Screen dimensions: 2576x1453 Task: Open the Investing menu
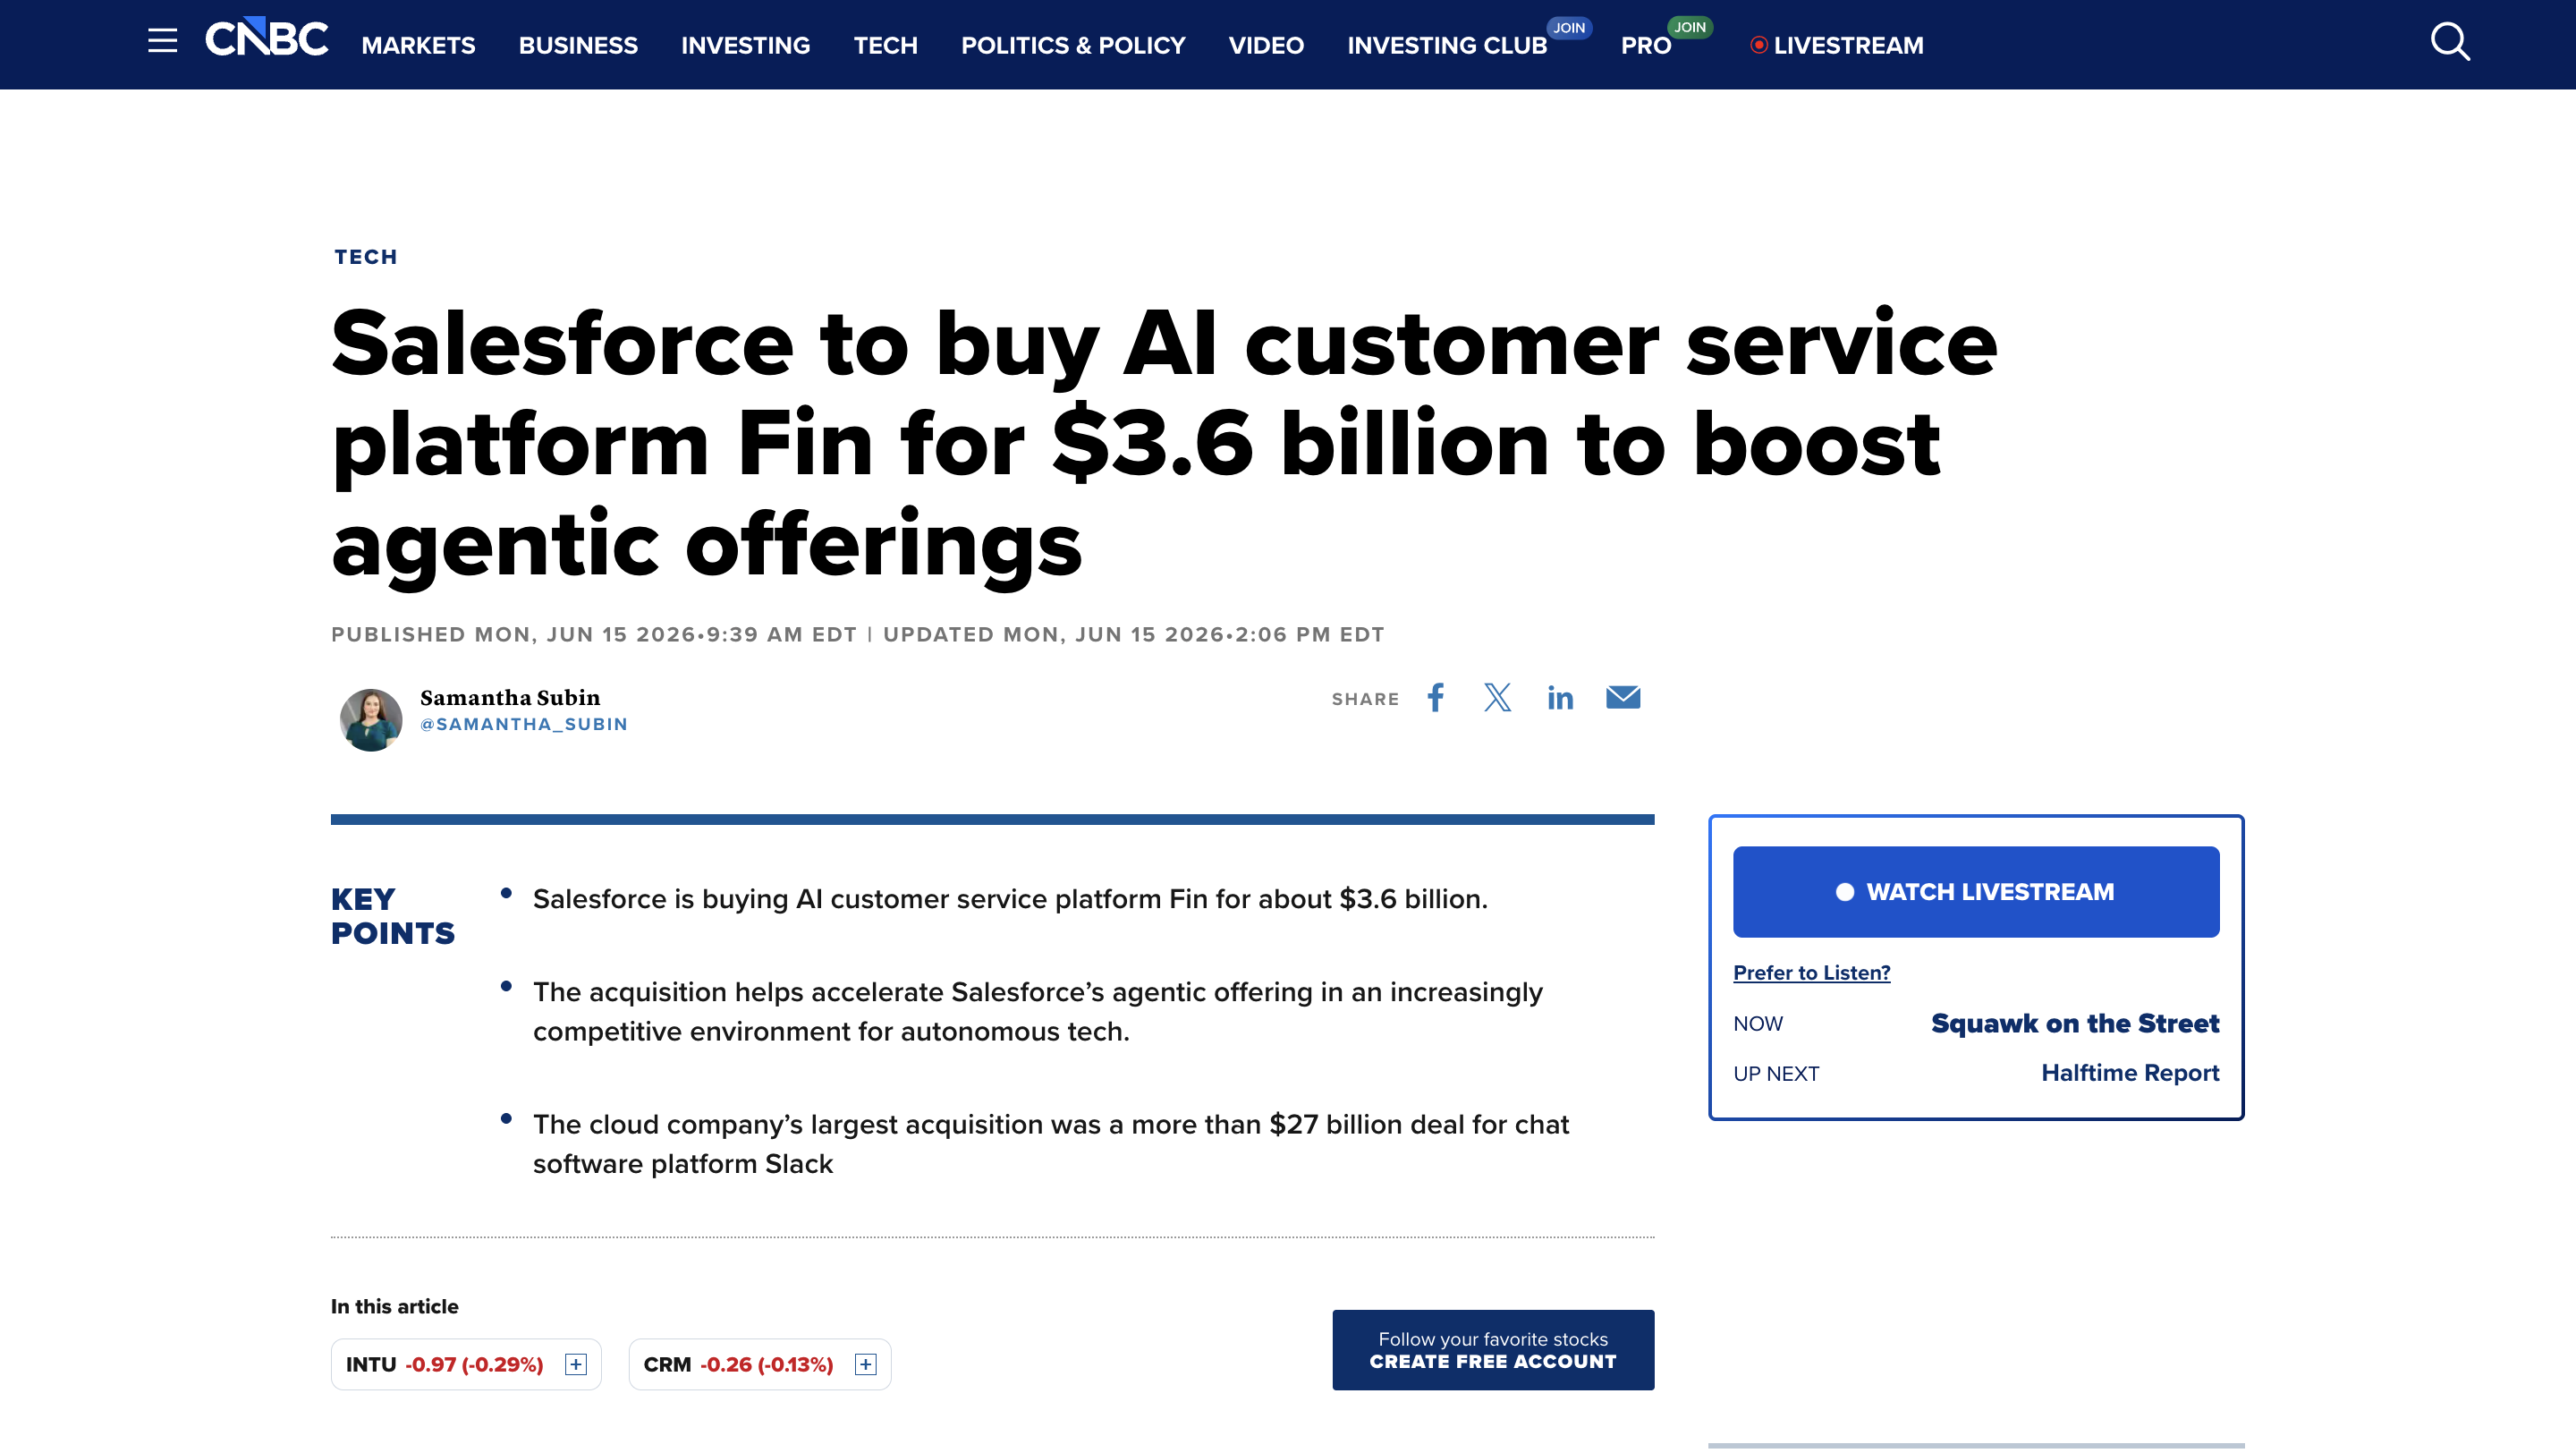(745, 45)
